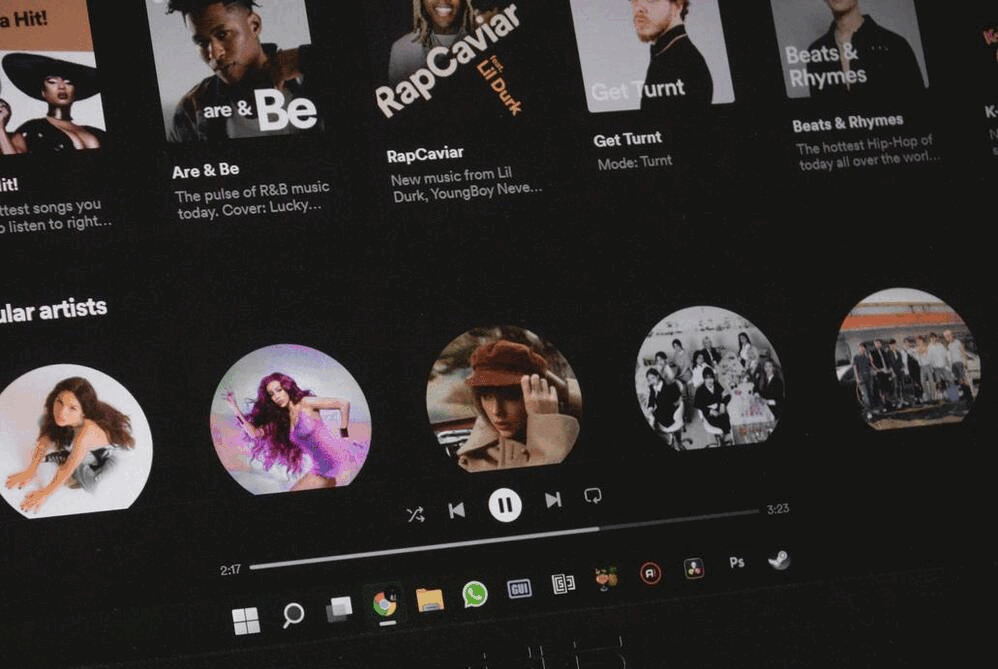Launch Steam from the taskbar
This screenshot has width=998, height=669.
tap(779, 560)
